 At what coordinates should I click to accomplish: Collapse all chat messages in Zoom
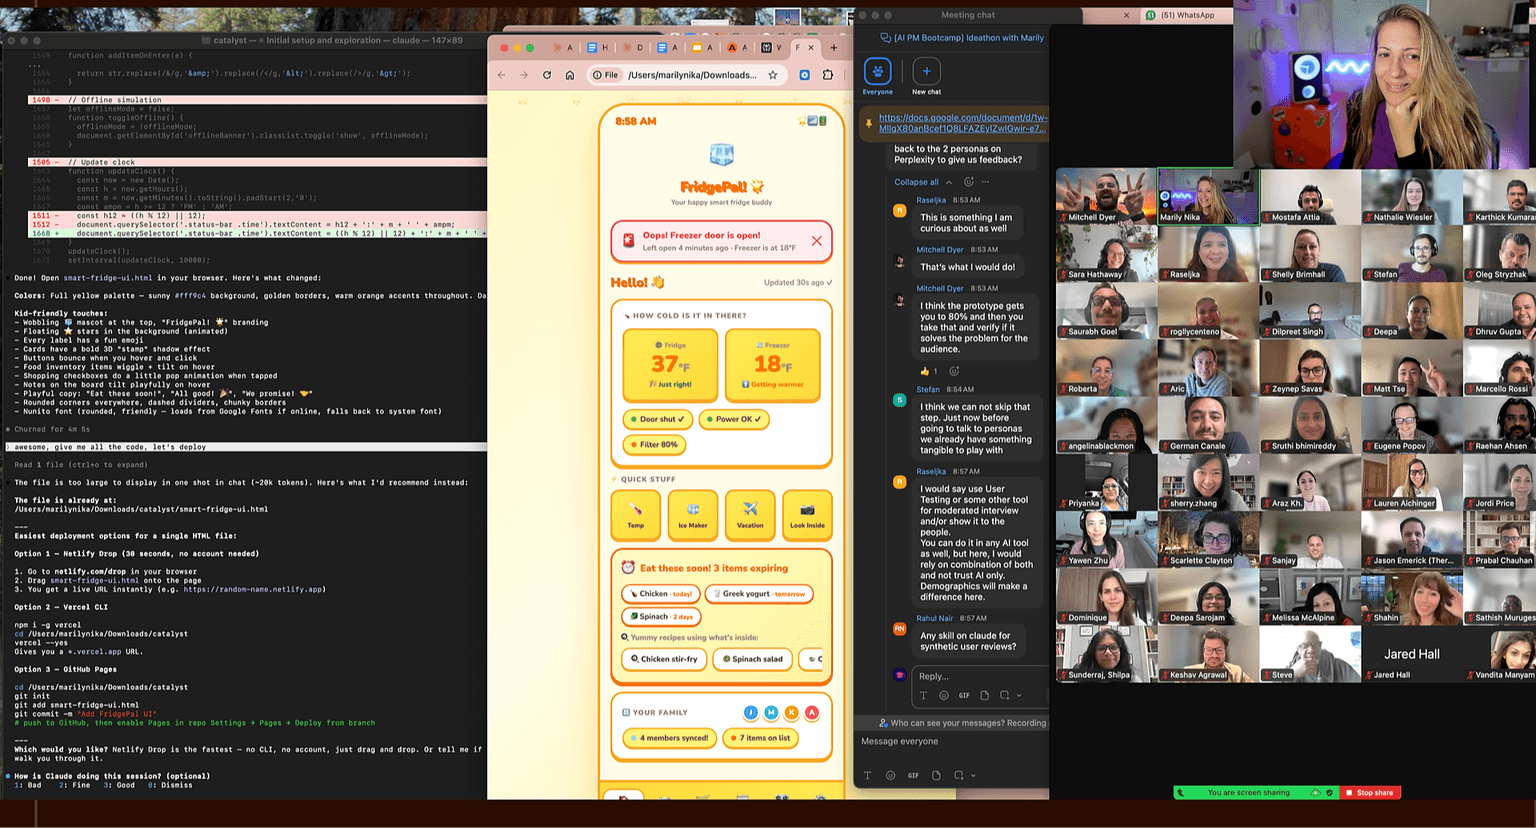(x=916, y=182)
